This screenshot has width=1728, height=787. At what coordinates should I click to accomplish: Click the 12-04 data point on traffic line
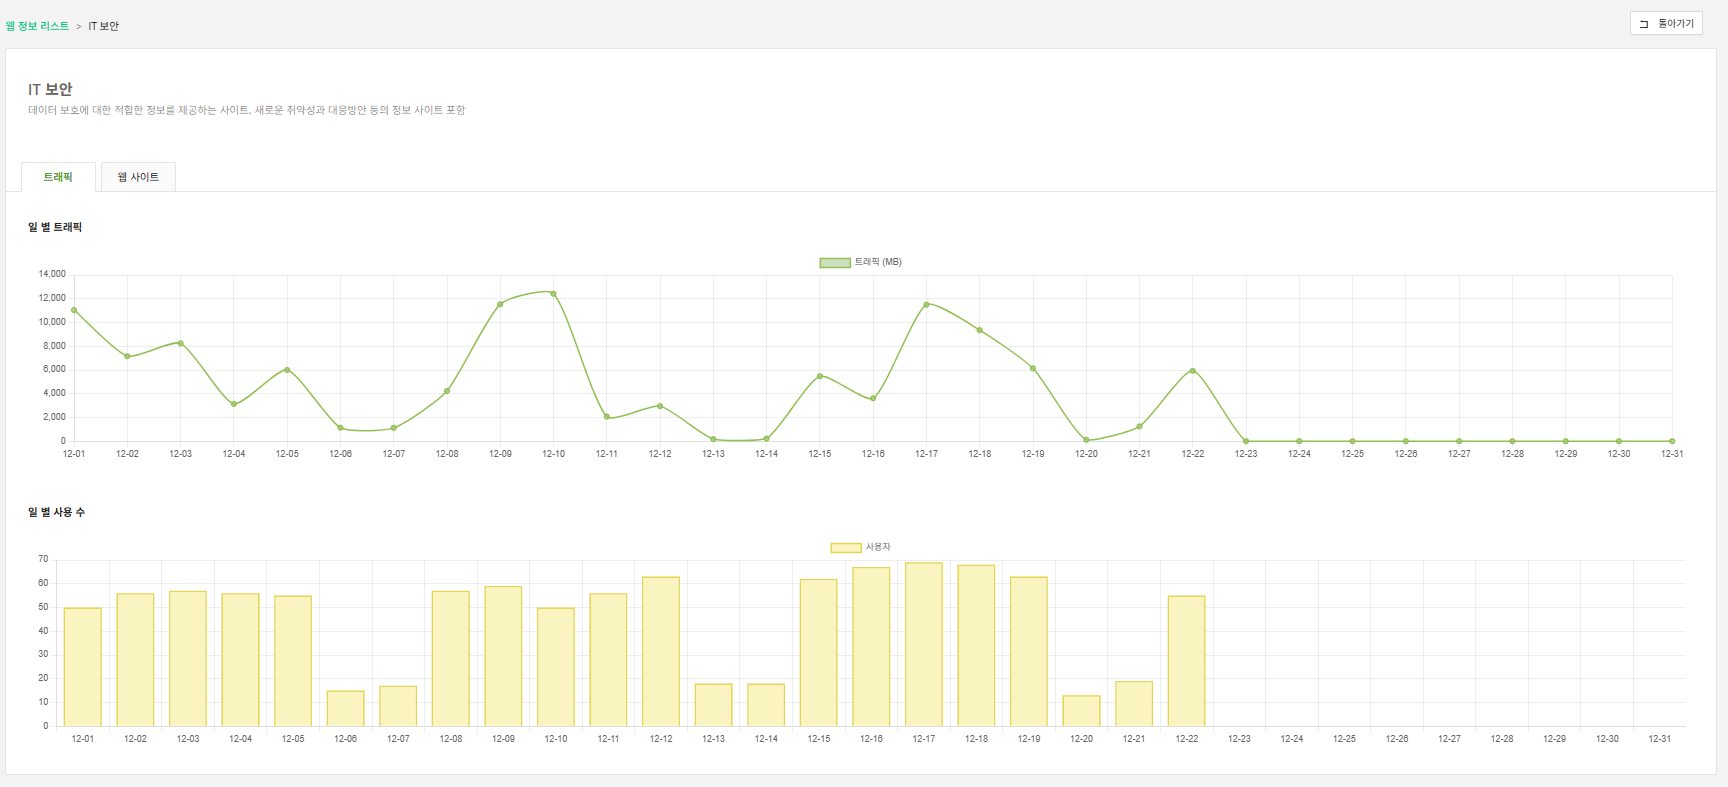(234, 404)
